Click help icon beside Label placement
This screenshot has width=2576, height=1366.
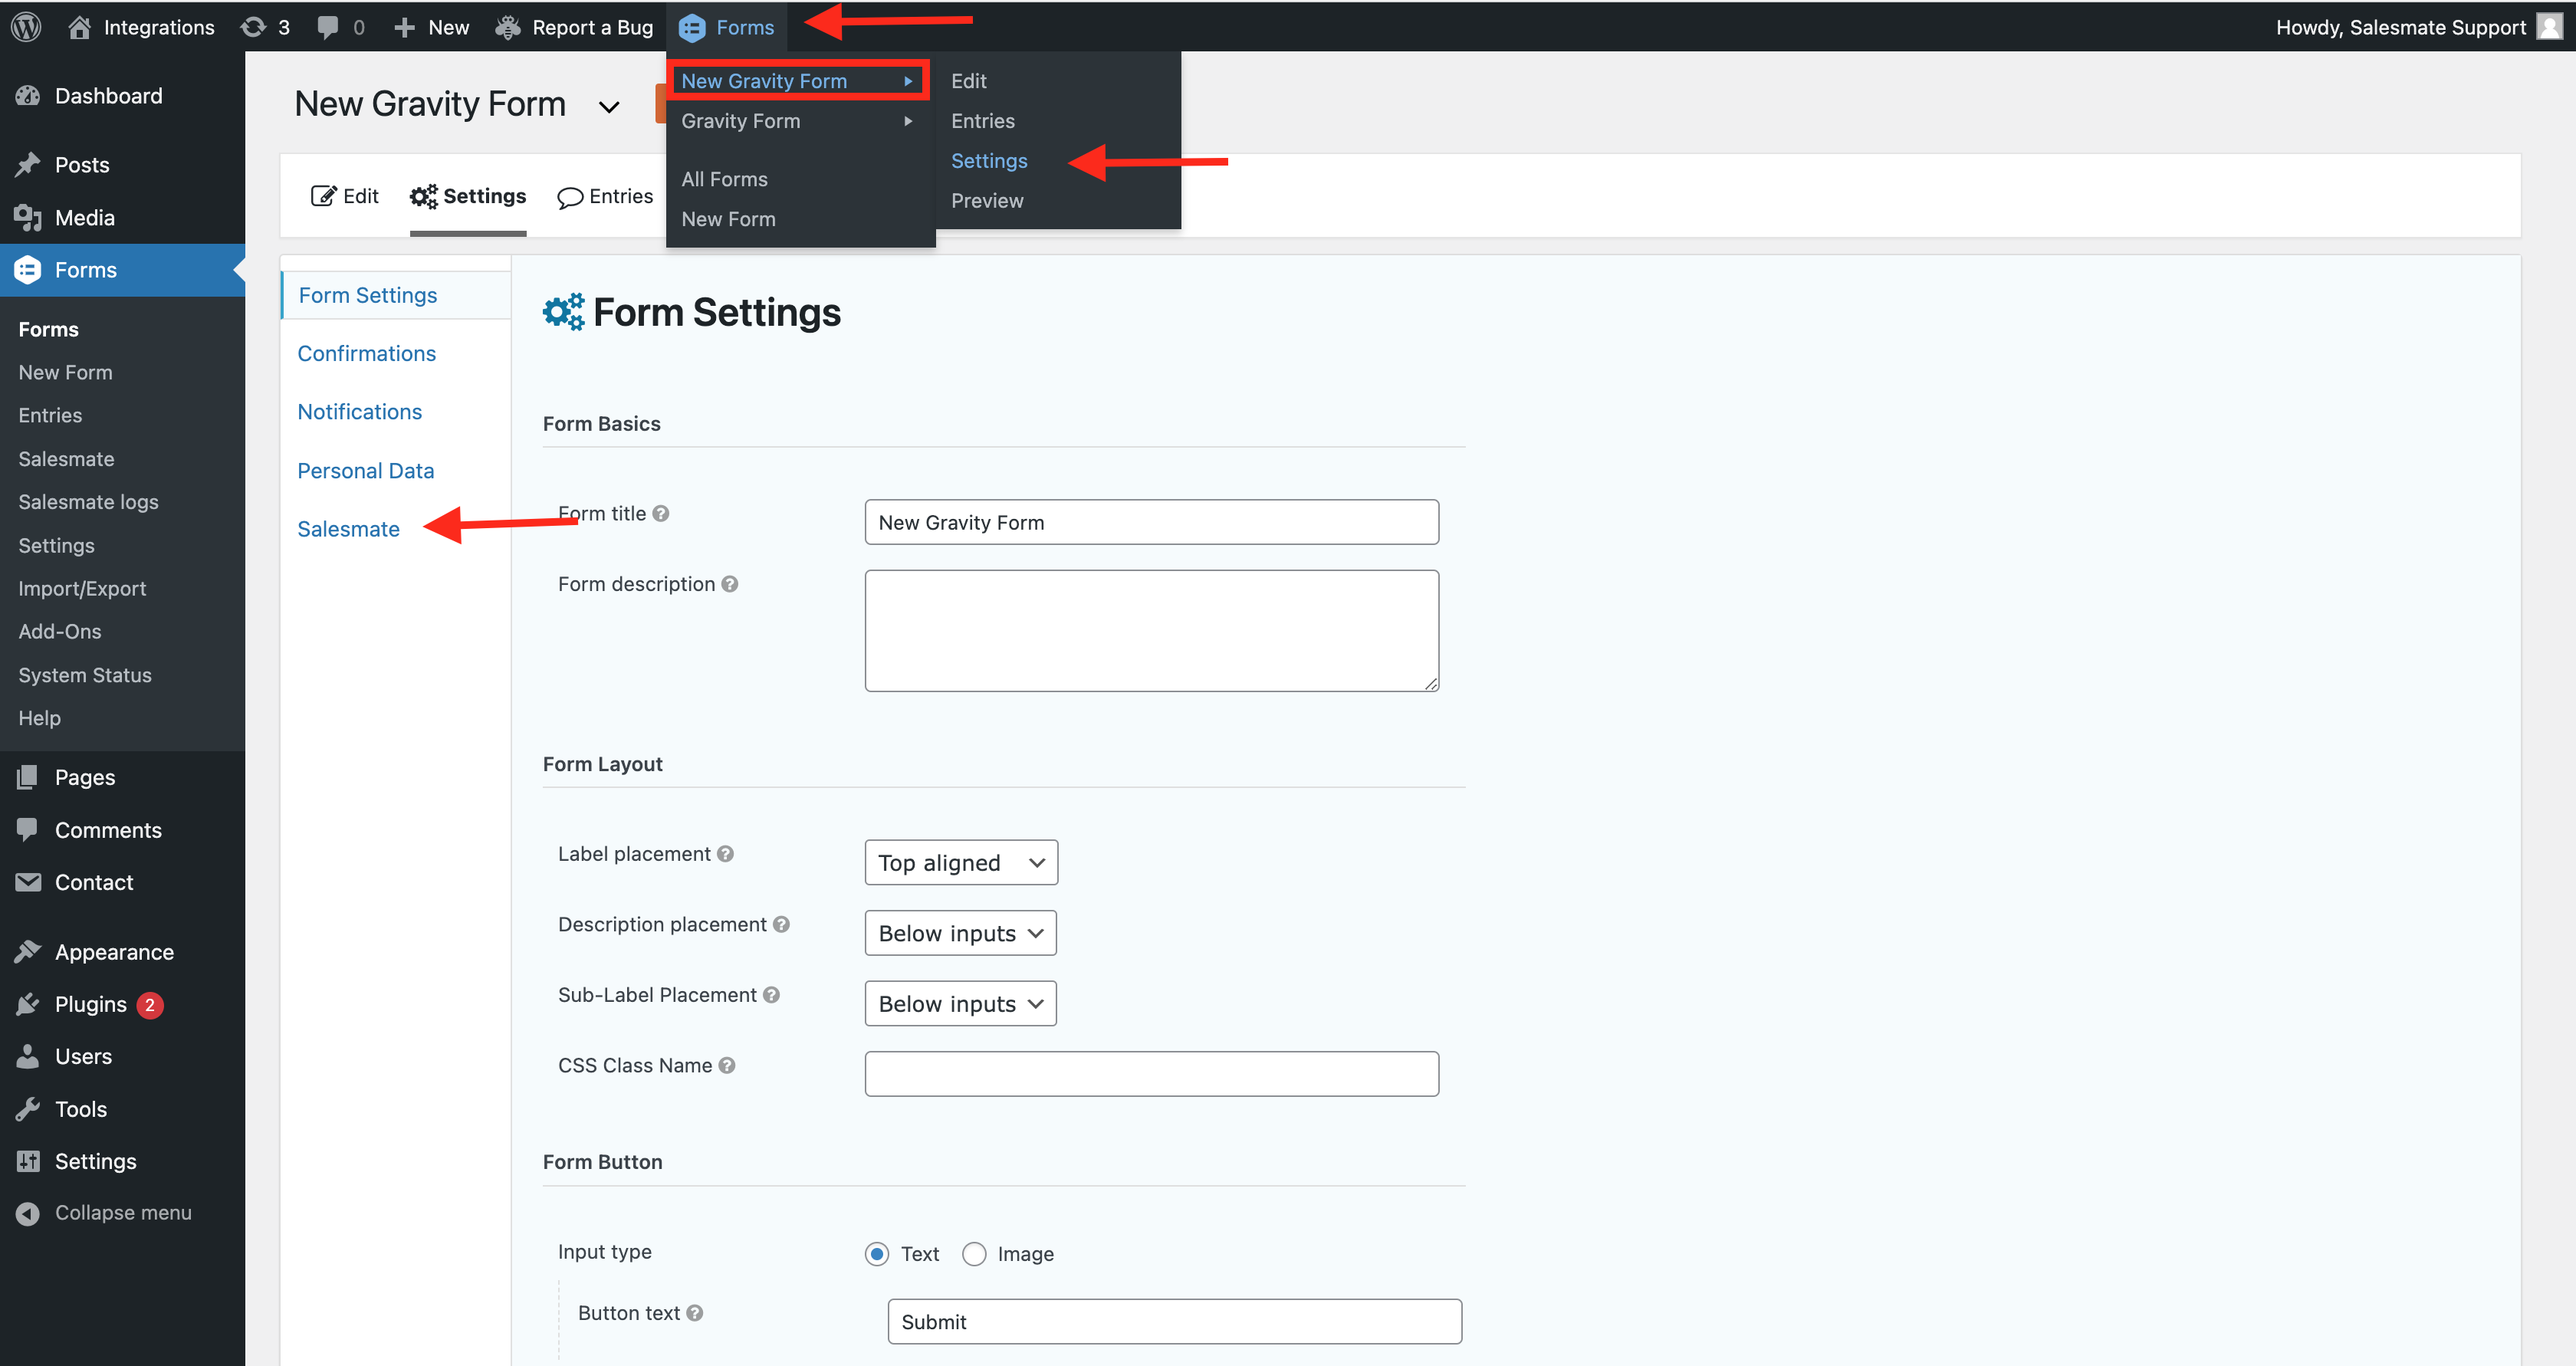click(x=726, y=854)
